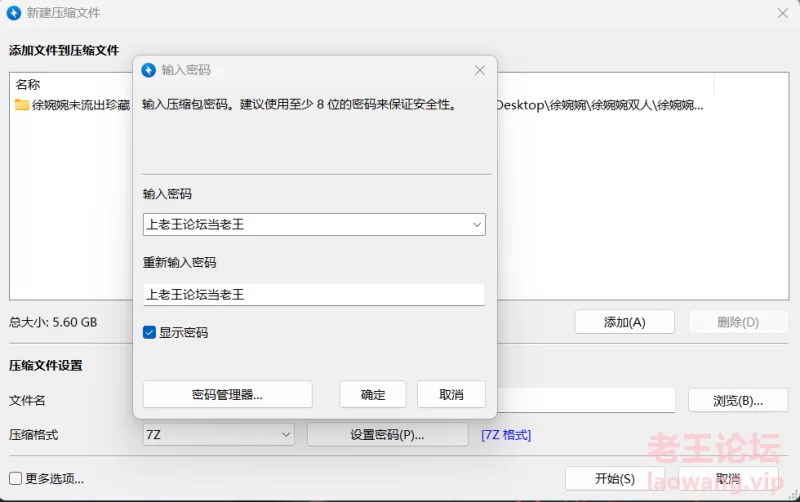
Task: Click 取消 in the password dialog
Action: 451,394
